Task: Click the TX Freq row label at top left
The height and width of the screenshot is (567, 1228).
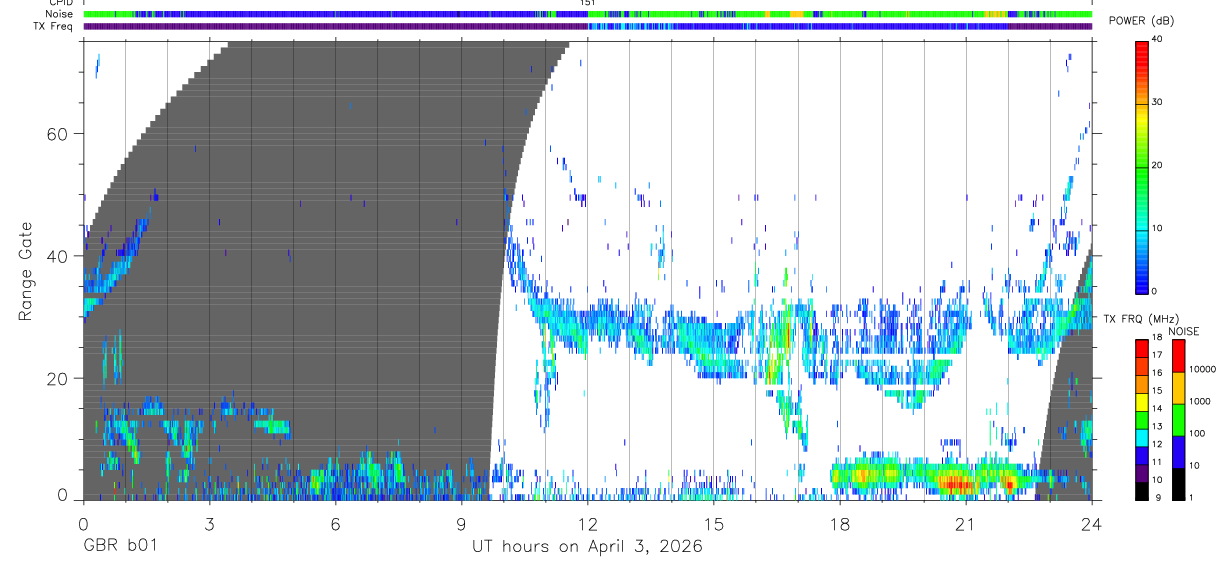Action: (x=53, y=26)
